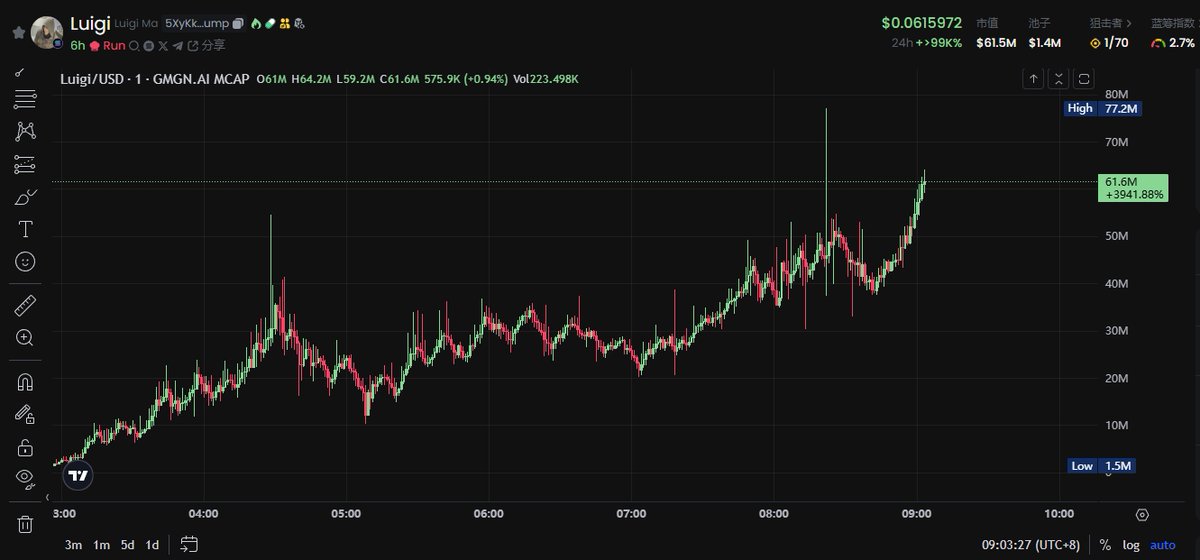
Task: Hide all drawings with the eye icon
Action: point(25,478)
